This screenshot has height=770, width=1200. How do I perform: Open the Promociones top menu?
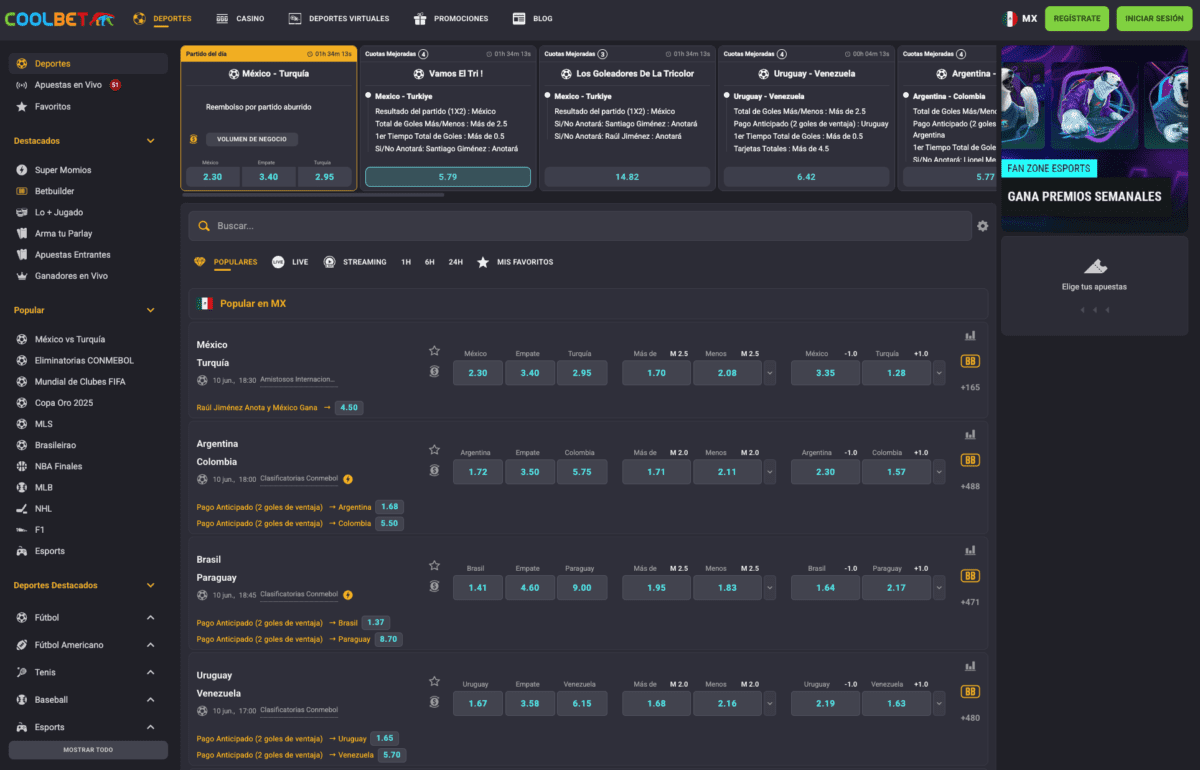pyautogui.click(x=451, y=19)
